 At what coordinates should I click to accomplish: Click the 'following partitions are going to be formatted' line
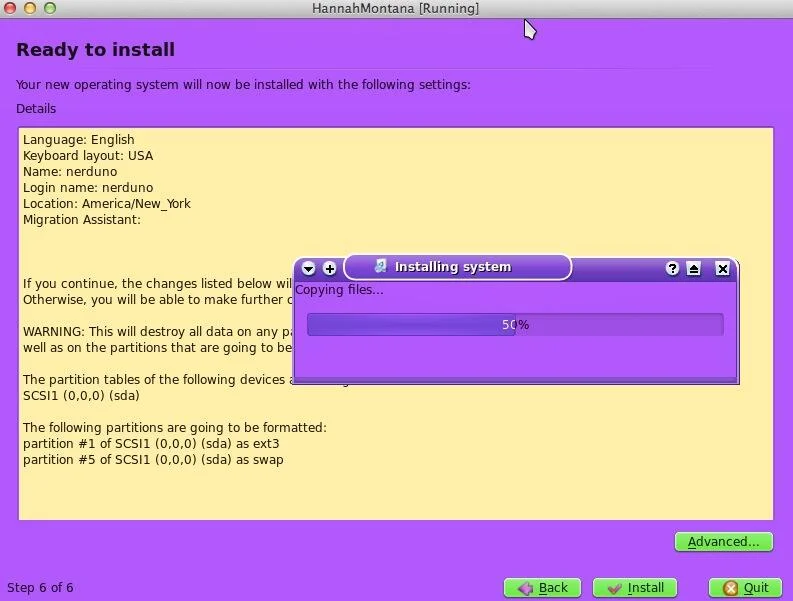pos(175,427)
